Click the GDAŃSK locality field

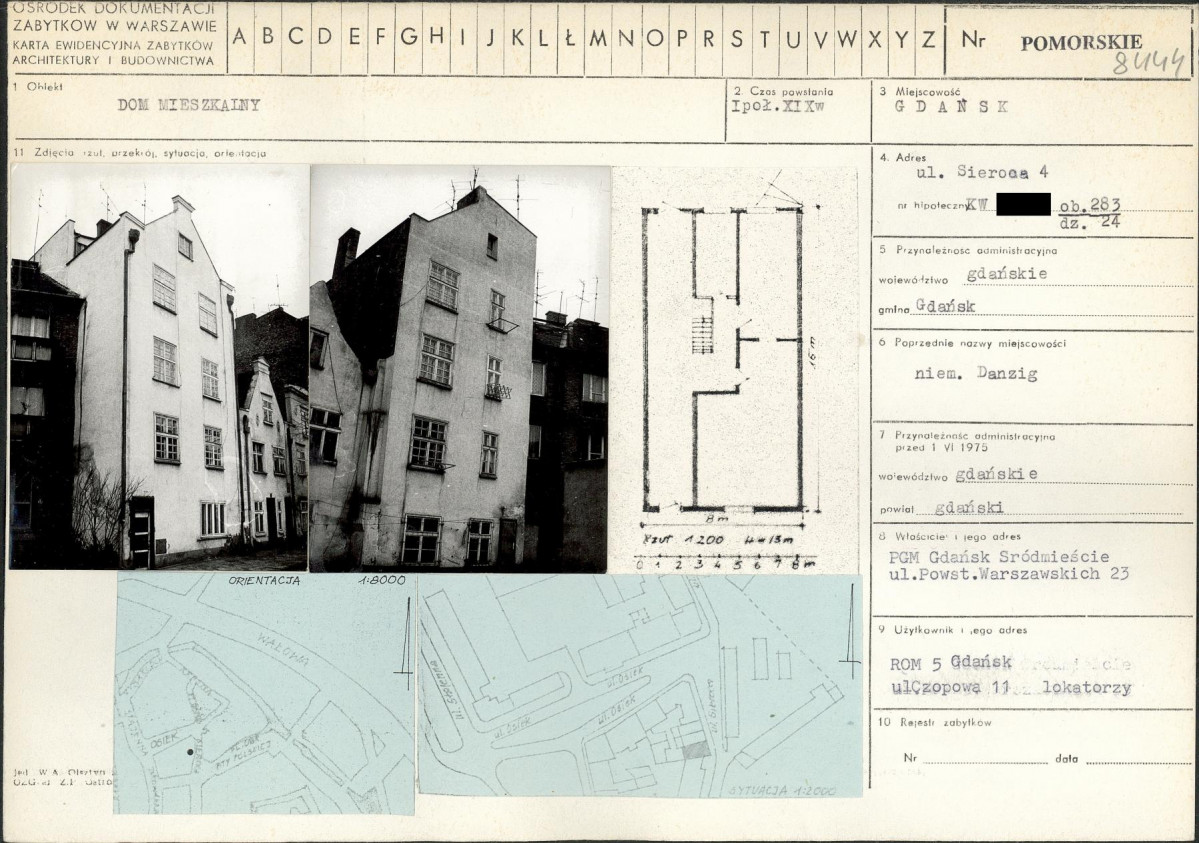(951, 106)
